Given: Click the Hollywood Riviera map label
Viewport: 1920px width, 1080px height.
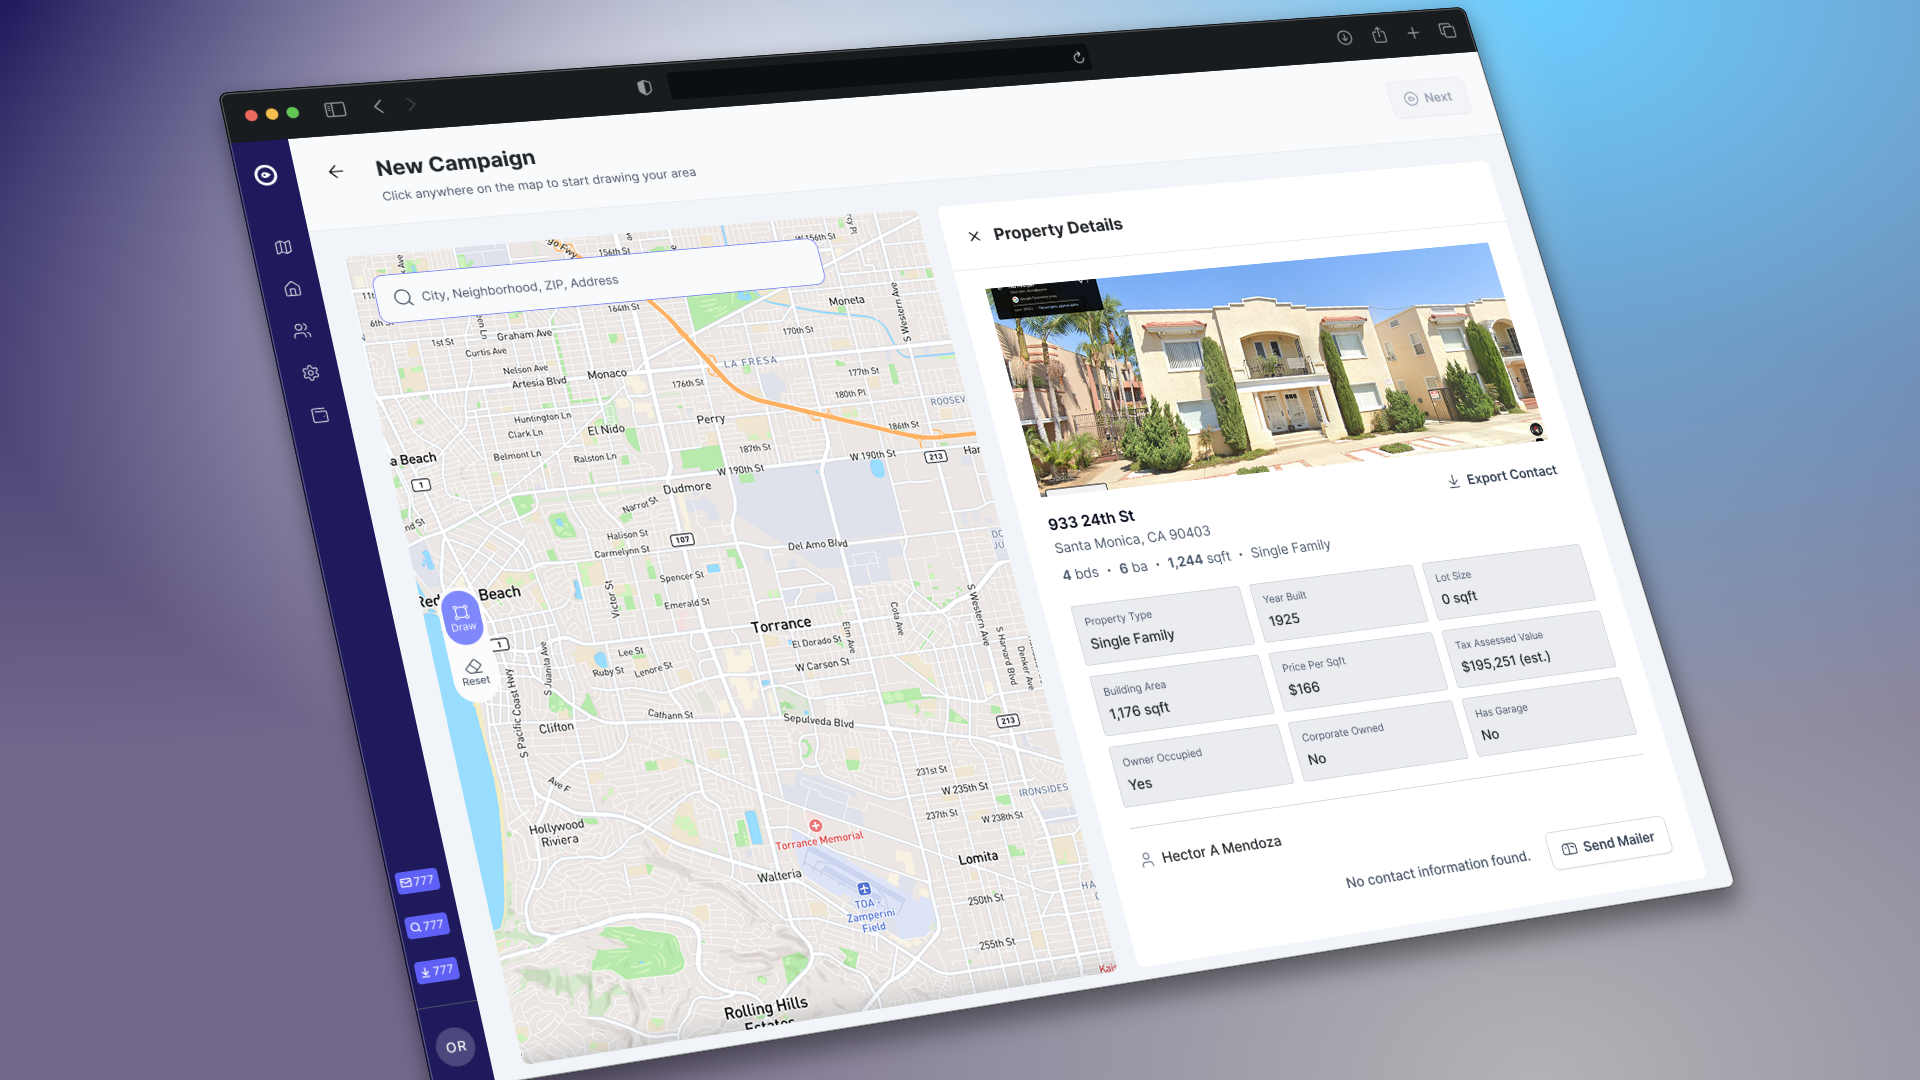Looking at the screenshot, I should pos(558,833).
